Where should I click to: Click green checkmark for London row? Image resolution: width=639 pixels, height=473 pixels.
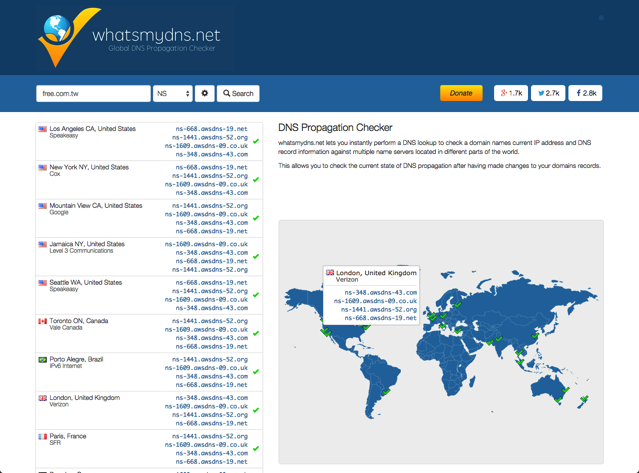[256, 410]
